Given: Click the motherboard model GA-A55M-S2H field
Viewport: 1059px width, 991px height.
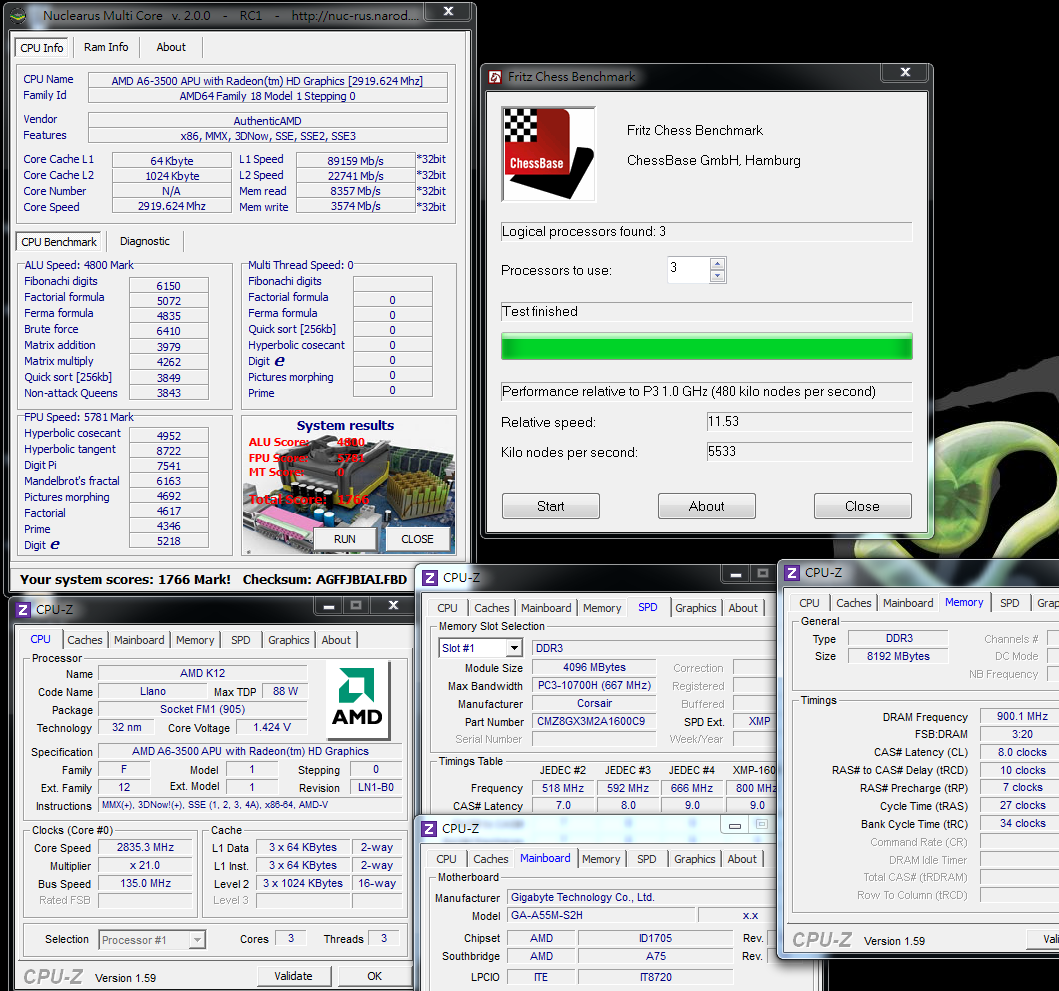Looking at the screenshot, I should [x=600, y=915].
